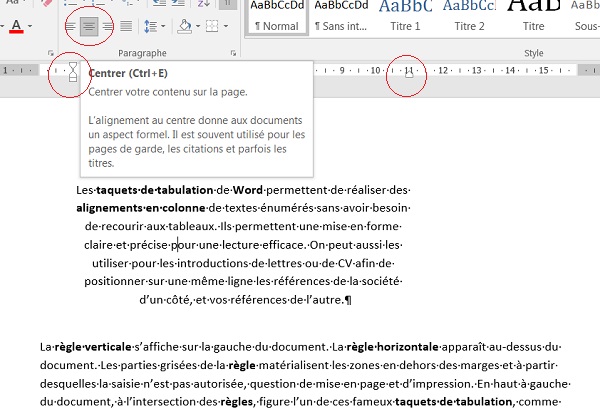Align paragraph text to the left
Screen dimensions: 600x414
click(70, 26)
